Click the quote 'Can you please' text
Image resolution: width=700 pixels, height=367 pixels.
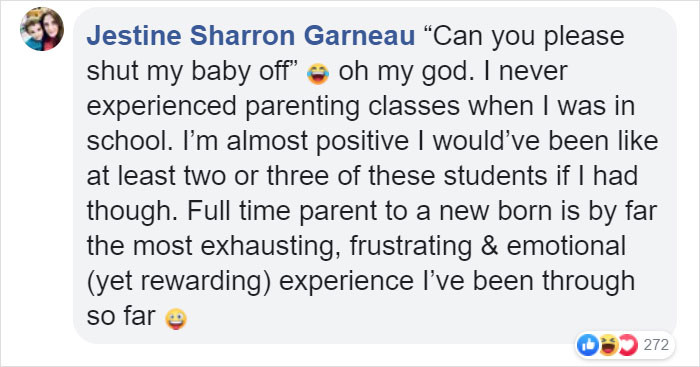[522, 37]
